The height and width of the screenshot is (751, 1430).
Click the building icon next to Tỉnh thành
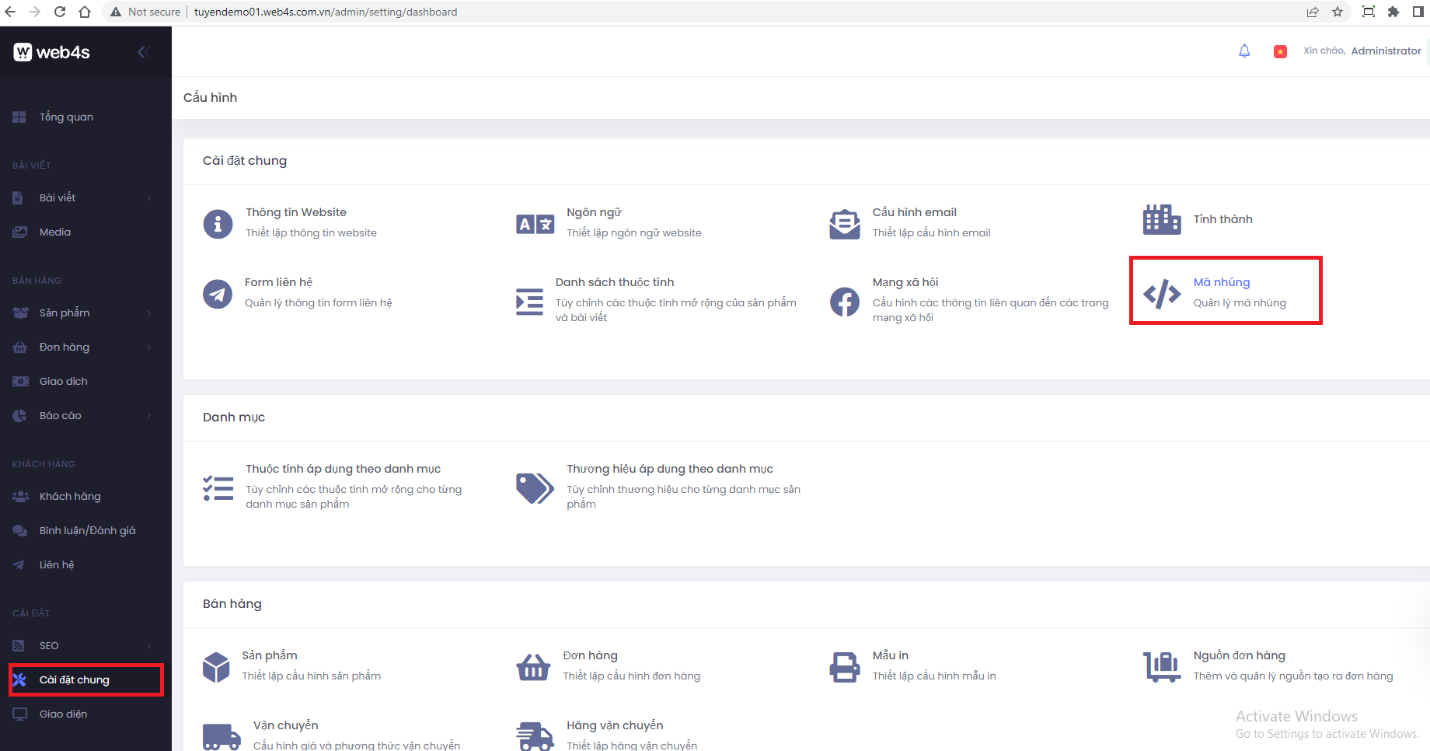[1160, 219]
